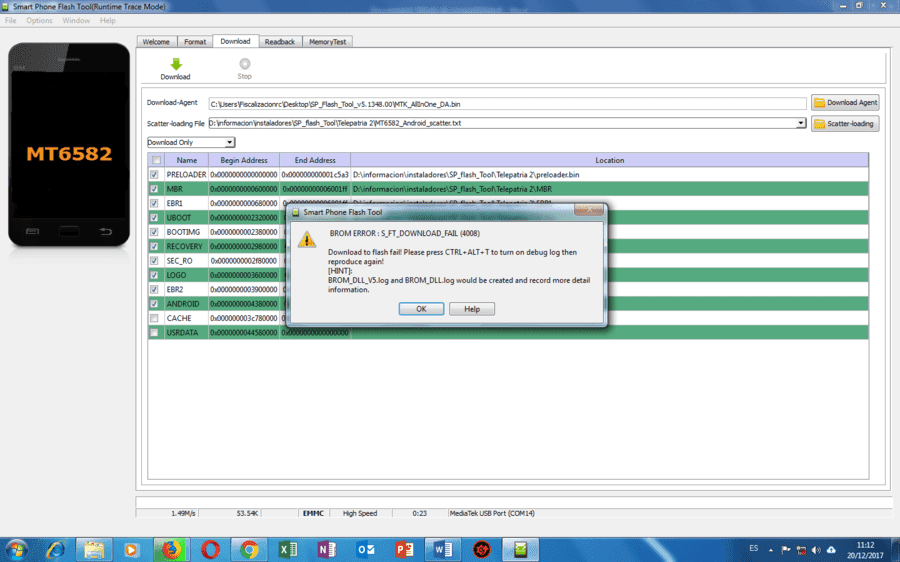Uncheck the PRELOADER checkbox
Screen dimensions: 900x562
154,175
